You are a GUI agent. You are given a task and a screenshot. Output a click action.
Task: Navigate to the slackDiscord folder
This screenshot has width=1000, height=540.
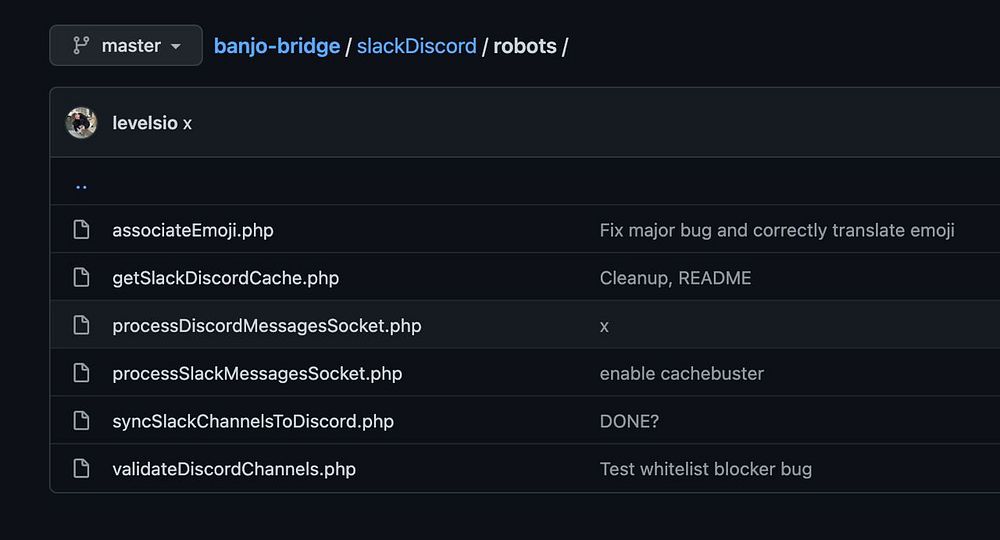pos(416,46)
